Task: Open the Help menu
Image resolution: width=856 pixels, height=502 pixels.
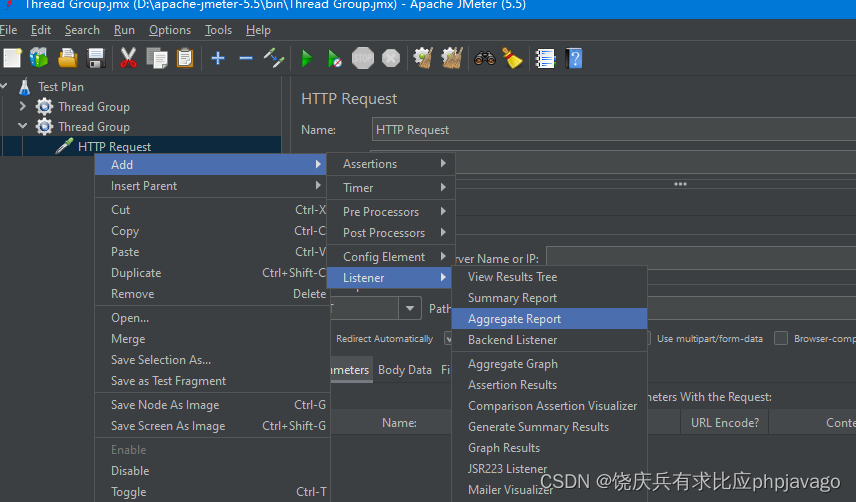Action: pyautogui.click(x=258, y=30)
